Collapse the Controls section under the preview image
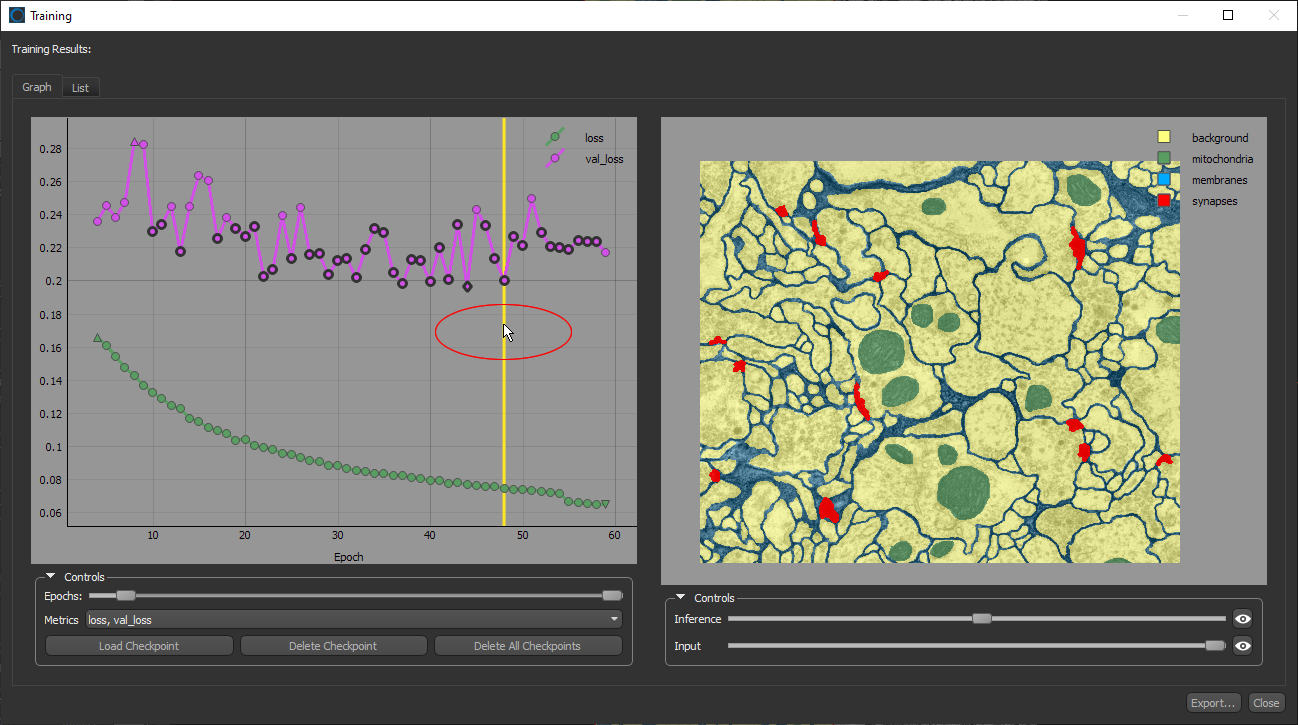The image size is (1298, 725). (x=681, y=598)
